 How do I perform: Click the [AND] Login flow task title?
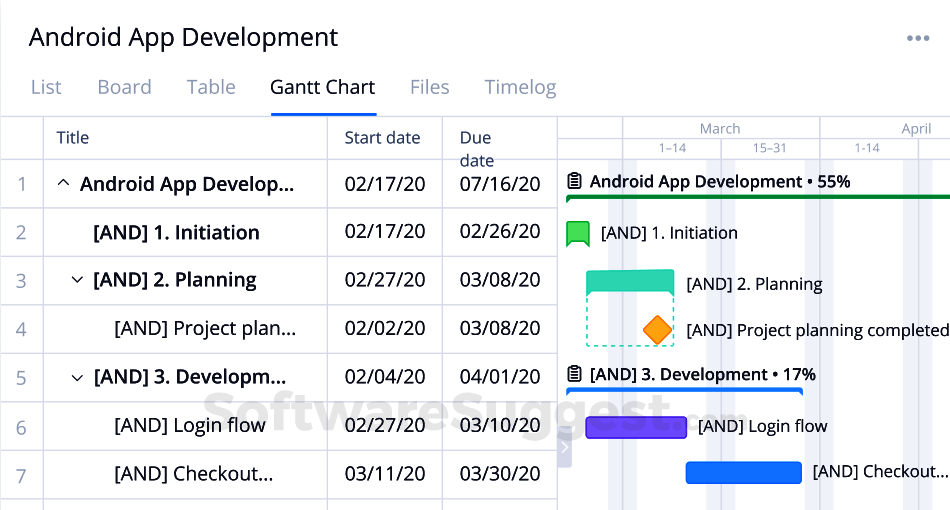click(190, 426)
